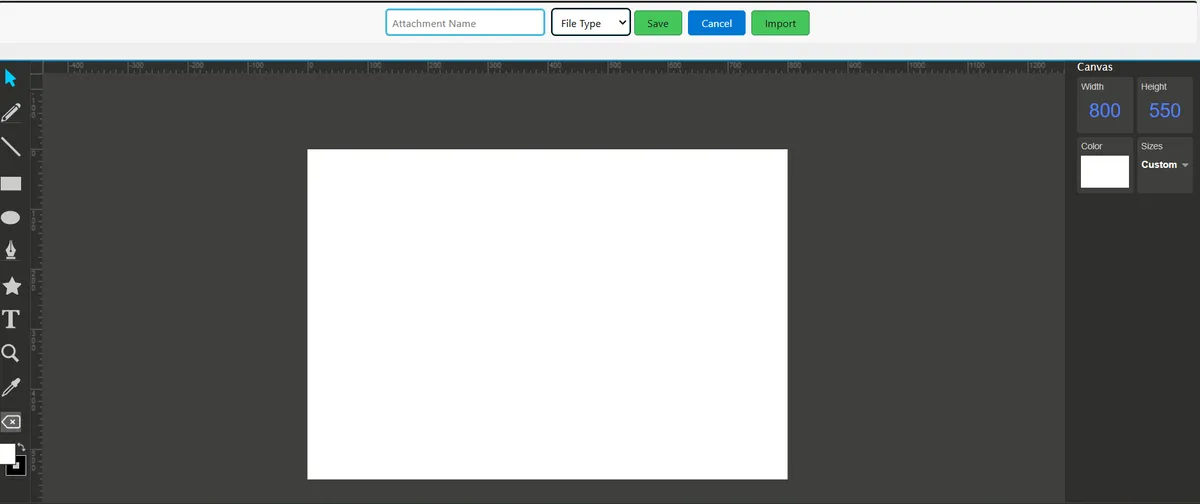This screenshot has width=1200, height=504.
Task: Open the white fill color swatch
Action: click(x=6, y=454)
